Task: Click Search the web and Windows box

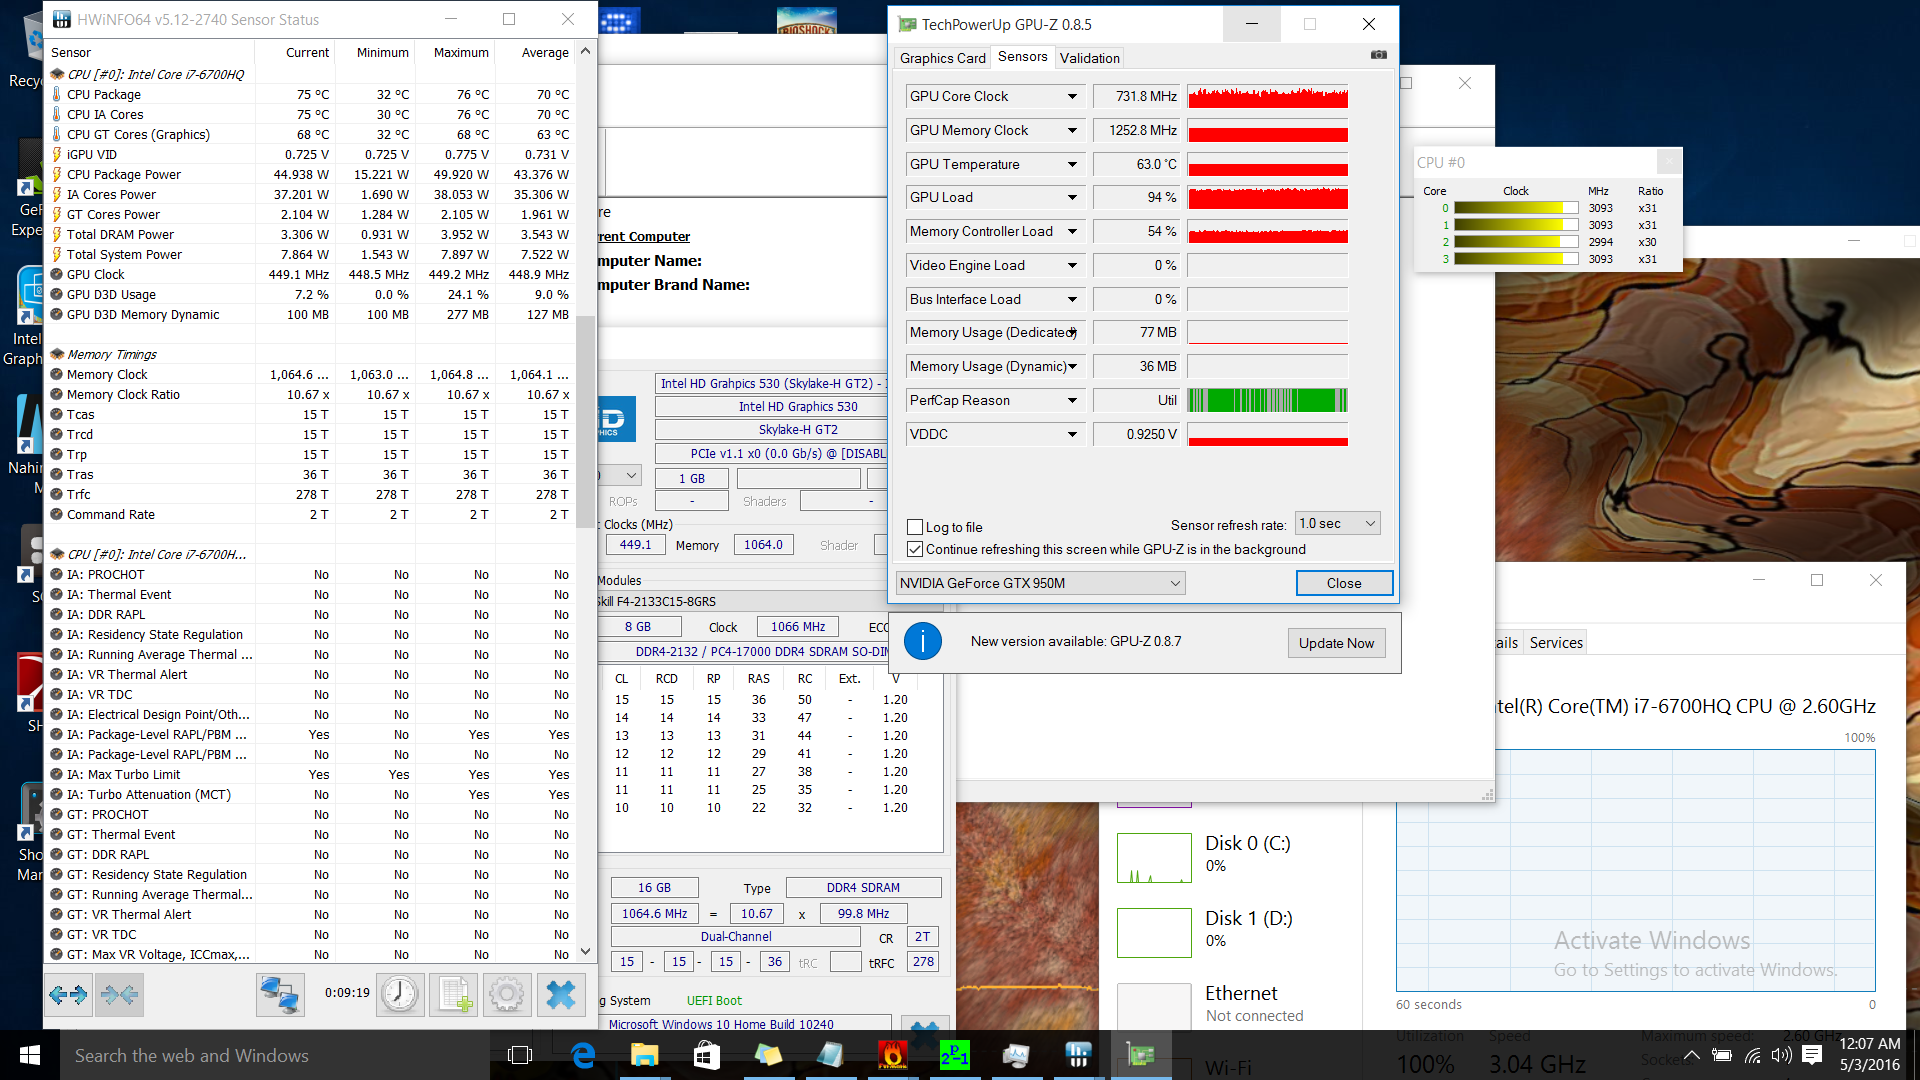Action: pyautogui.click(x=275, y=1055)
